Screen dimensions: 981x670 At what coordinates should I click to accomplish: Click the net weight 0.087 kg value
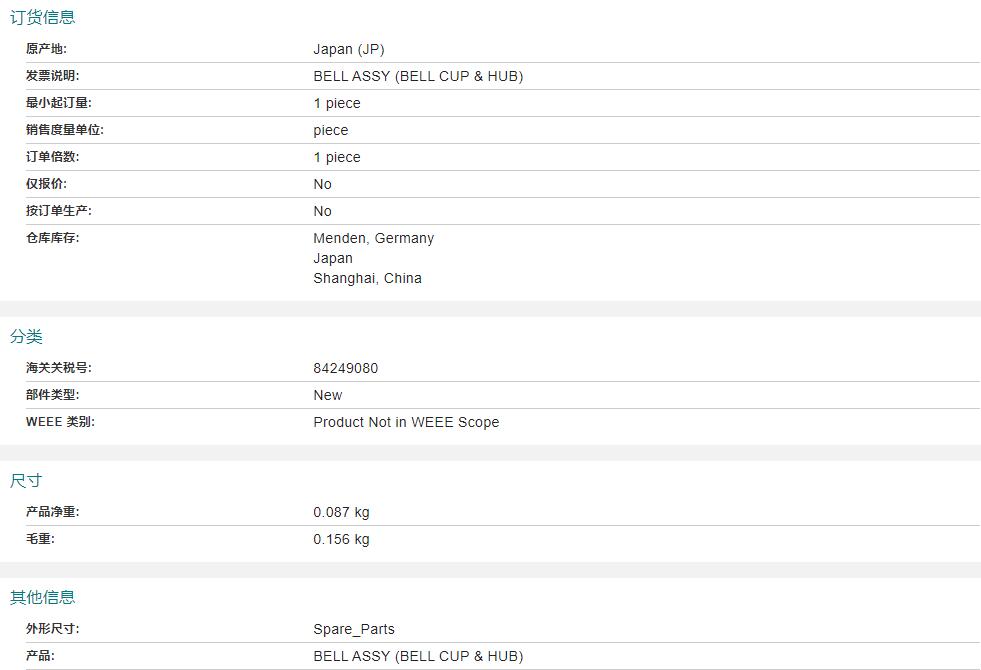[341, 512]
